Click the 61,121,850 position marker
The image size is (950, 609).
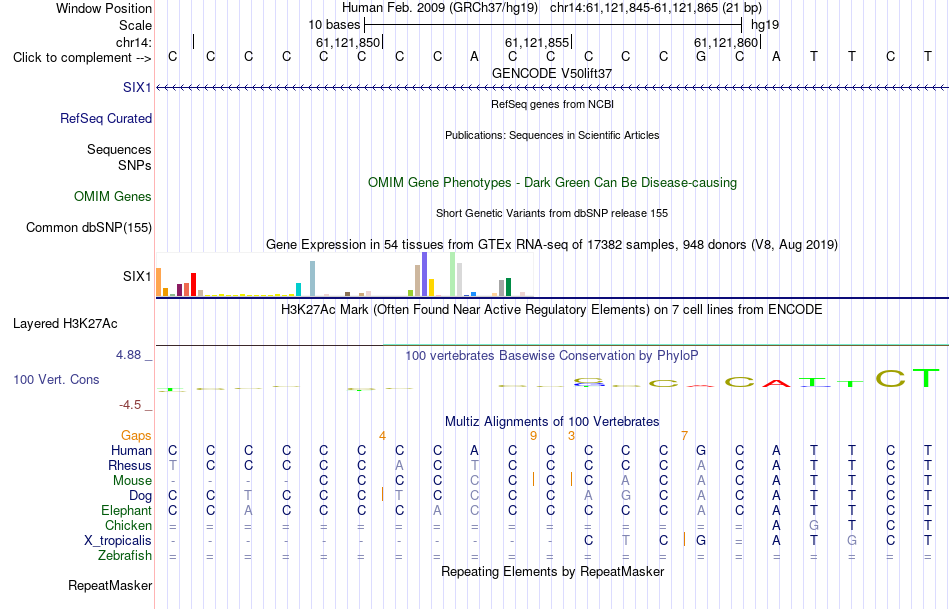tap(348, 42)
